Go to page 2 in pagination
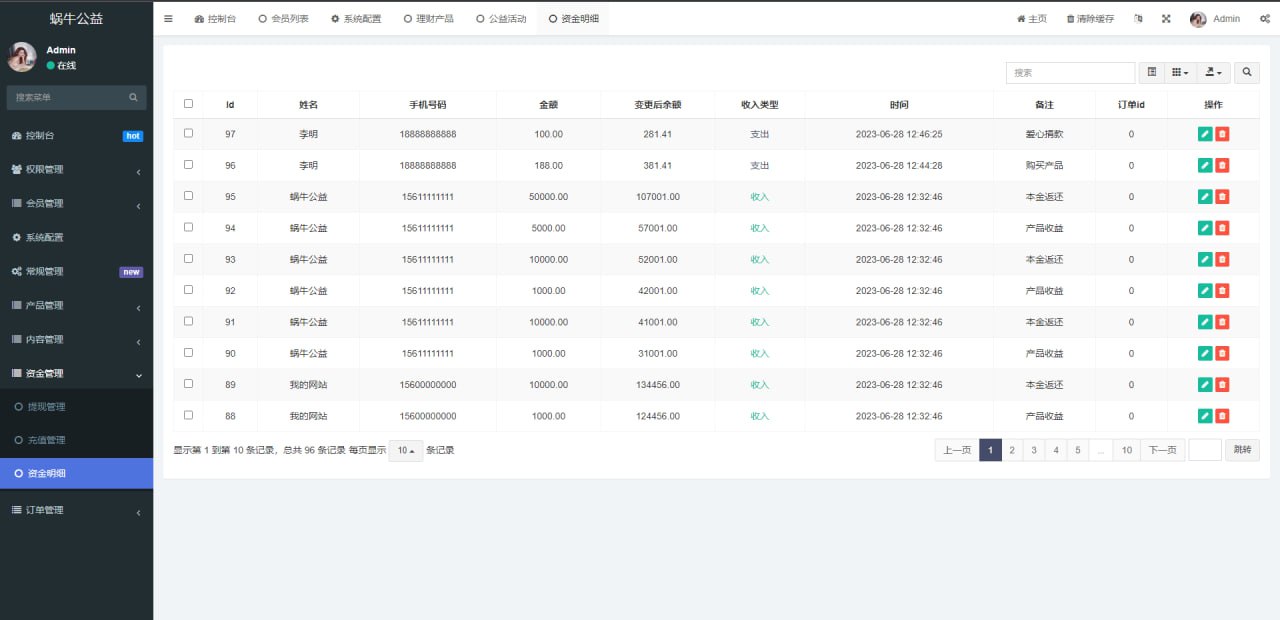The width and height of the screenshot is (1280, 620). 1012,450
